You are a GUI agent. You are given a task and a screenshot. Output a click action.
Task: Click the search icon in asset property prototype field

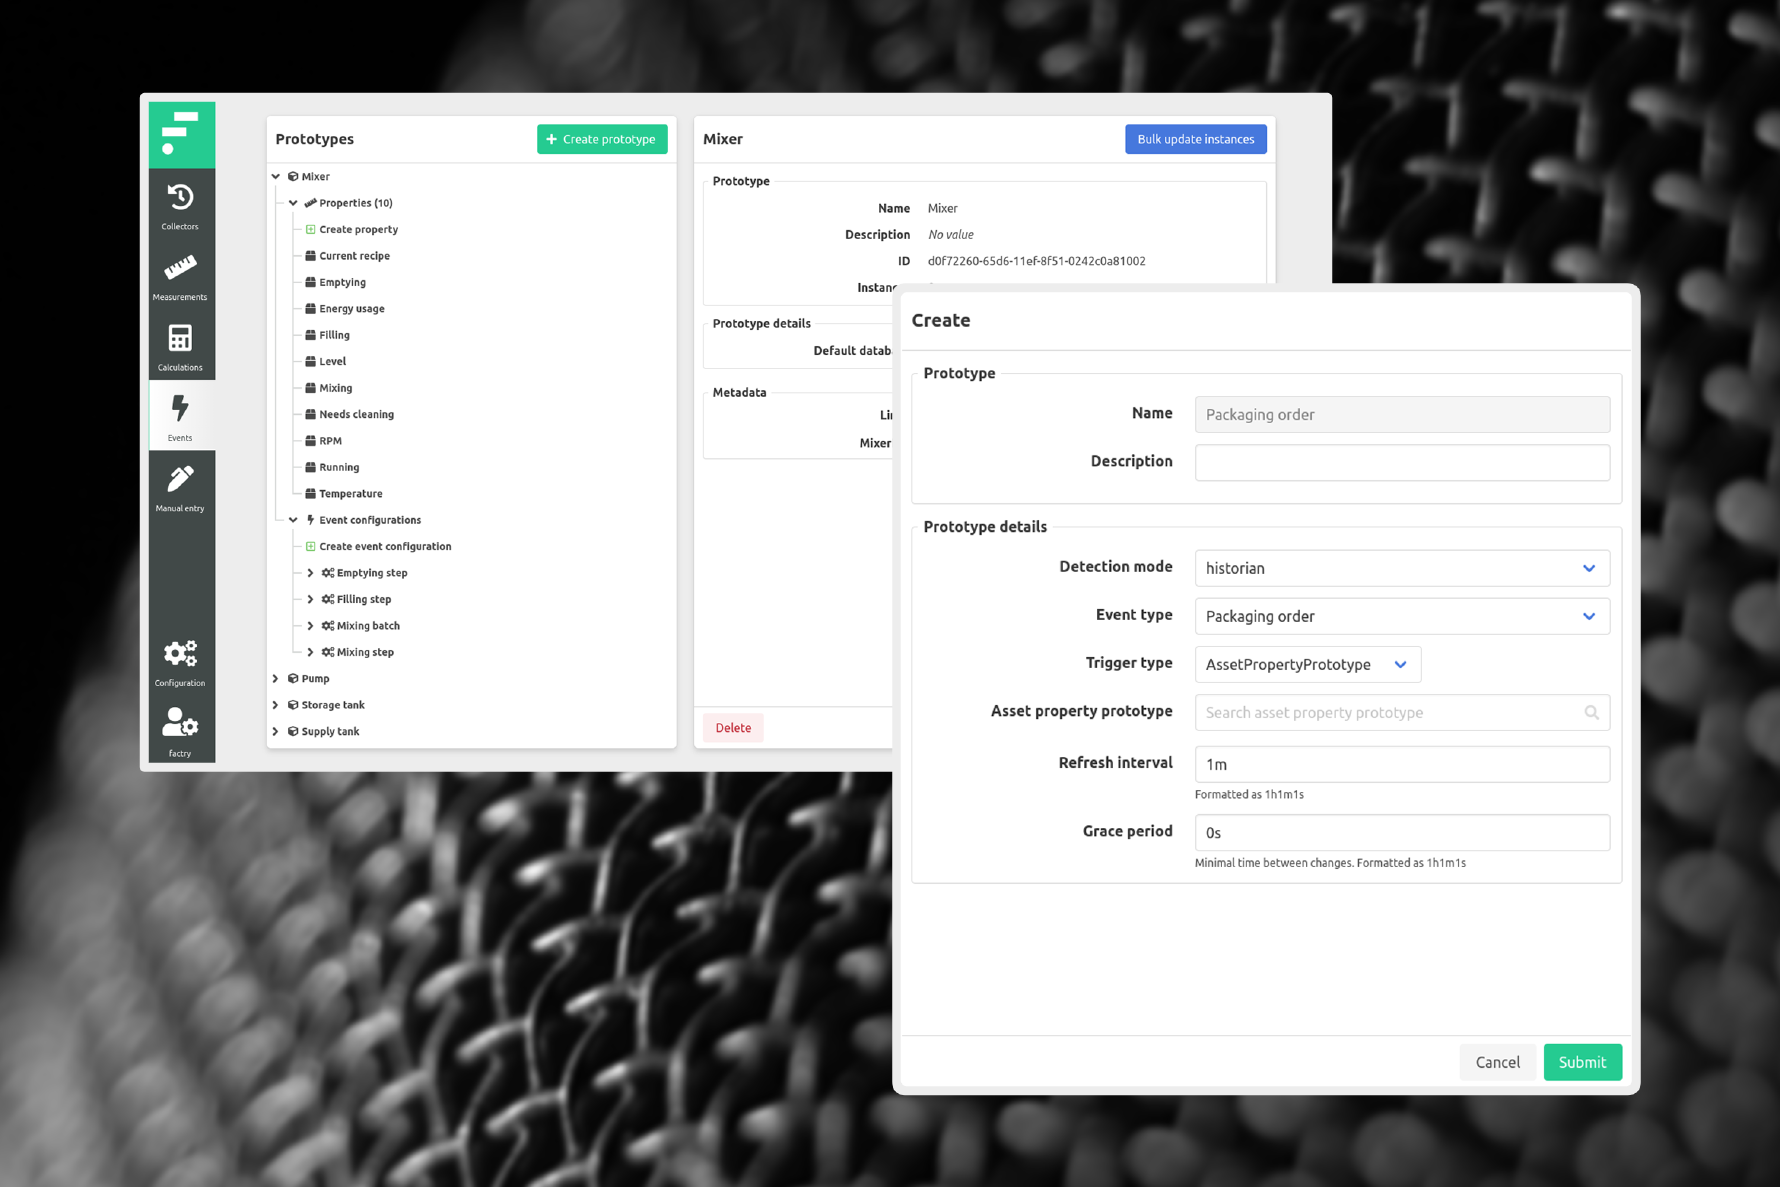pyautogui.click(x=1591, y=713)
